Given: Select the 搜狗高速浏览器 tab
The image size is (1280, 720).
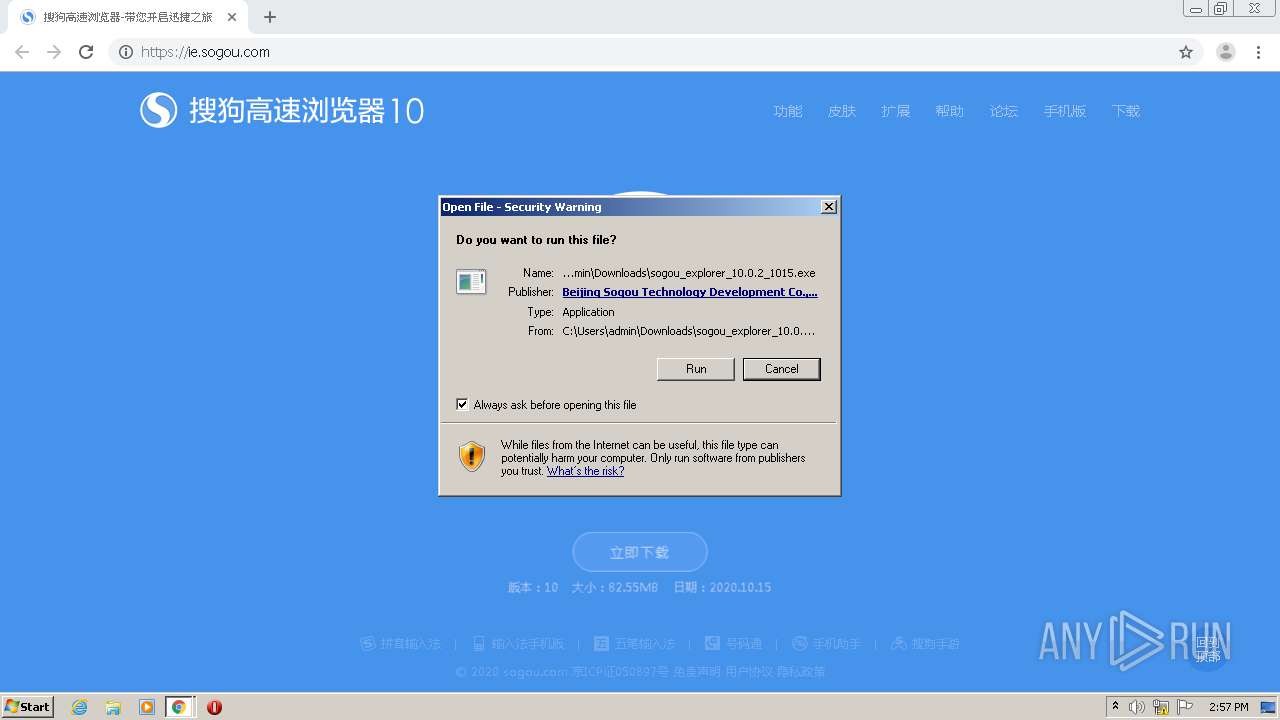Looking at the screenshot, I should [x=128, y=17].
